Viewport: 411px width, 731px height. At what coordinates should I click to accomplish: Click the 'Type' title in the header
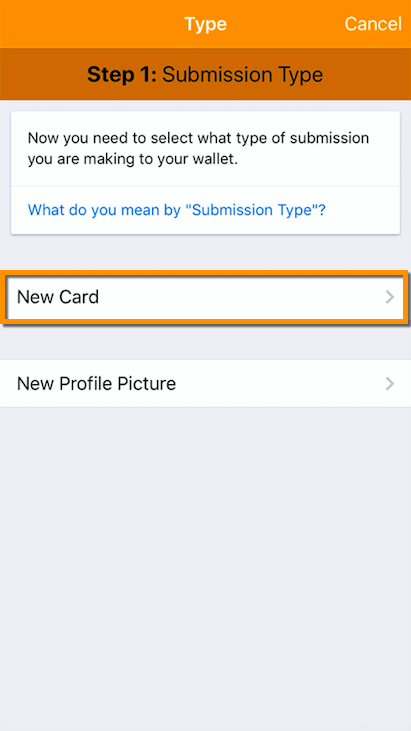[206, 24]
